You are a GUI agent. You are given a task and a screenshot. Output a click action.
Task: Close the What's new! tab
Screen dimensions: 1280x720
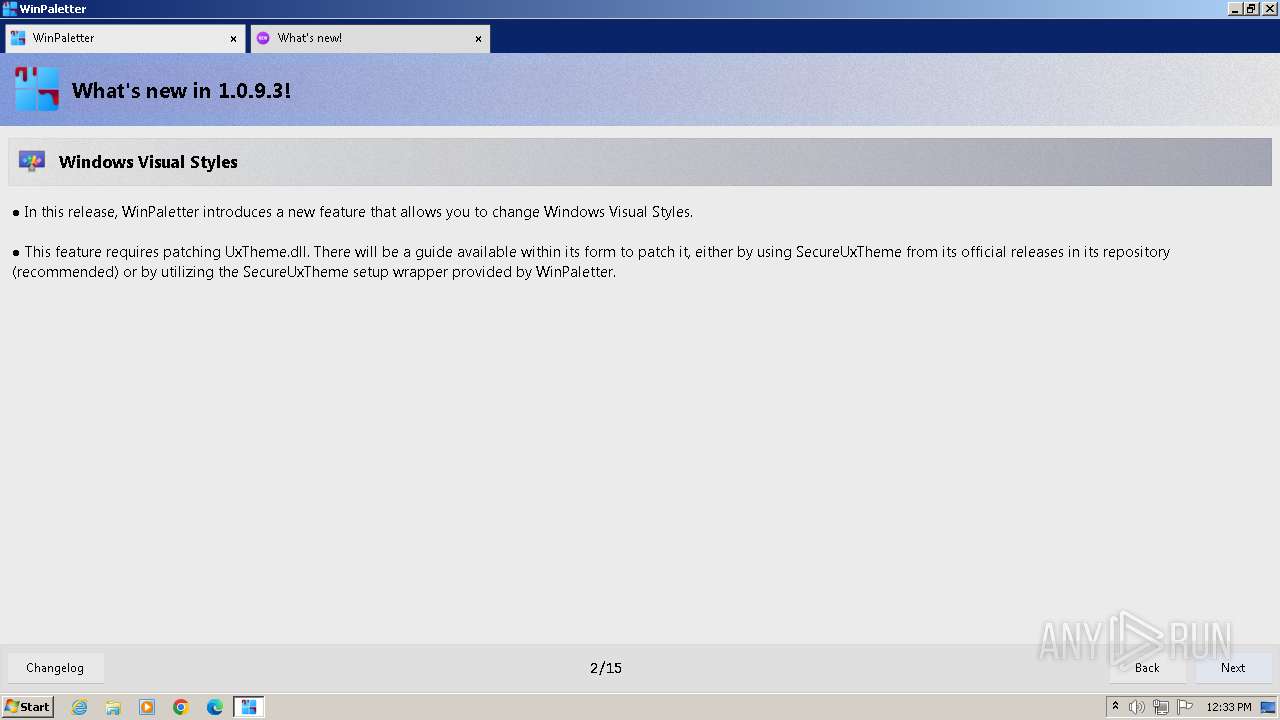478,39
